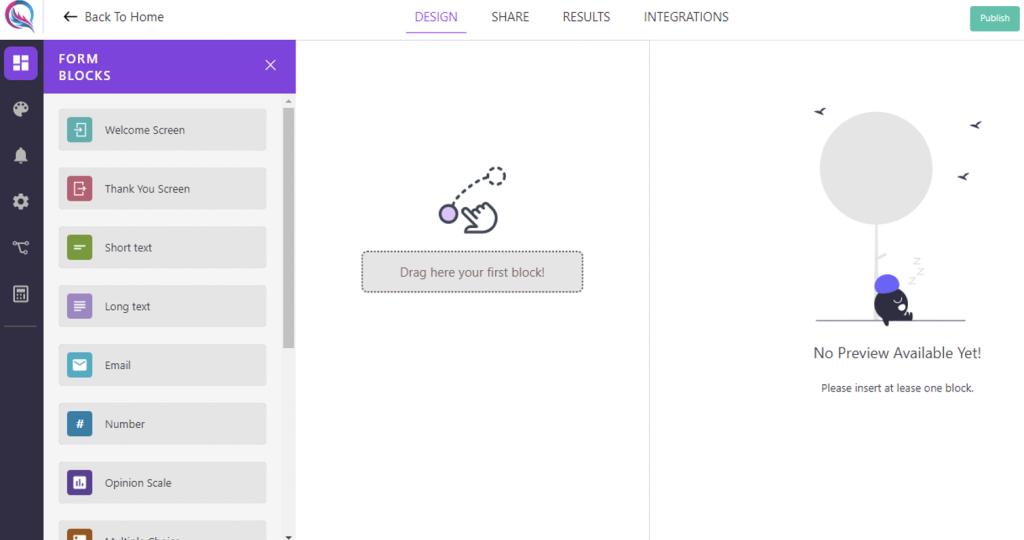Click the Opinion Scale block icon
The height and width of the screenshot is (540, 1024).
(x=80, y=483)
